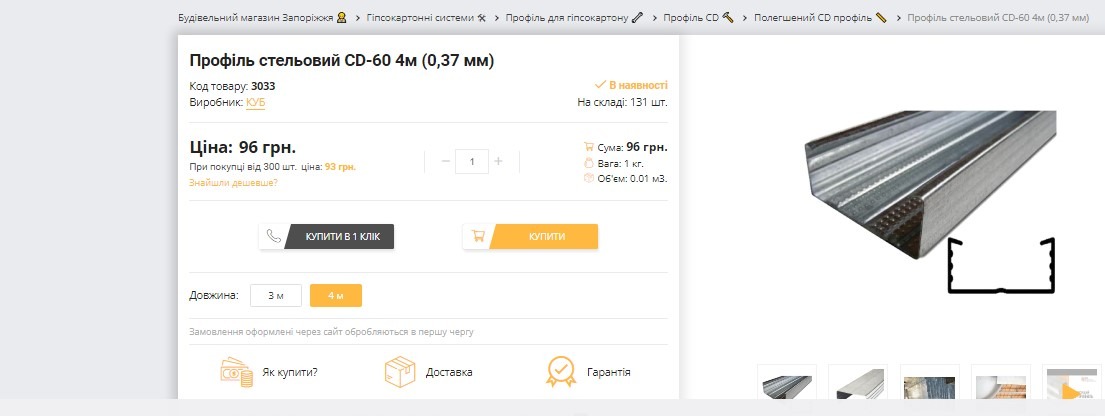Open video thumbnail with play icon
Image resolution: width=1105 pixels, height=416 pixels.
tap(1071, 383)
